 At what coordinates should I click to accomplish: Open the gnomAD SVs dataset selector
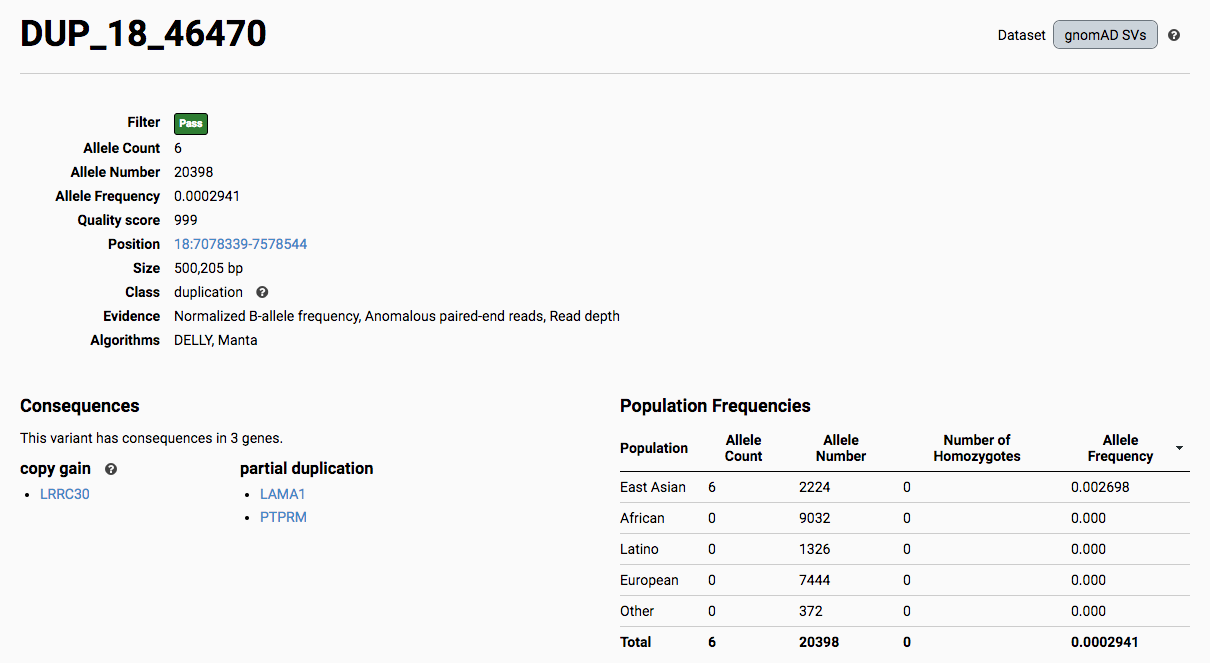pyautogui.click(x=1105, y=35)
